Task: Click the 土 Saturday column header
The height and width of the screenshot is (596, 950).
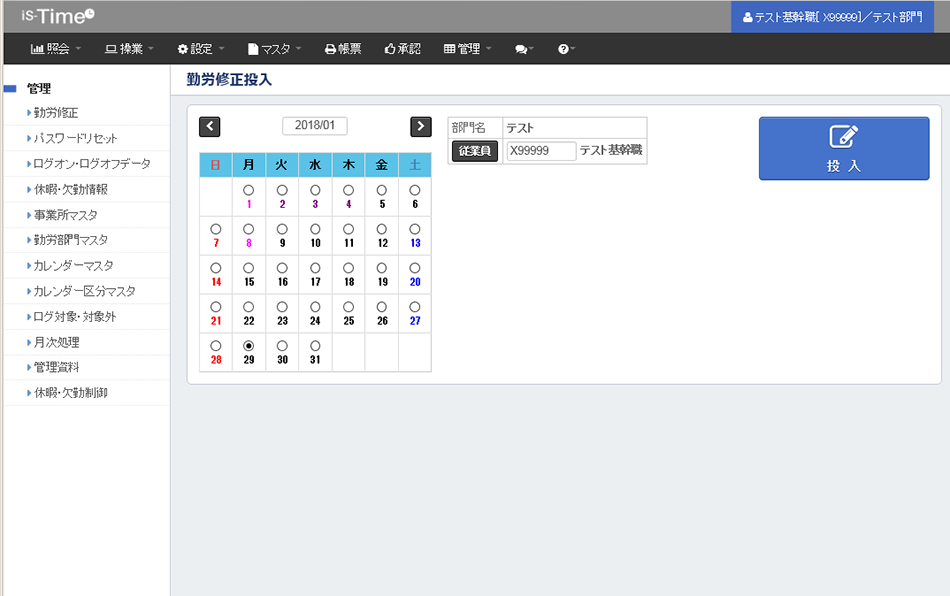Action: [x=415, y=165]
